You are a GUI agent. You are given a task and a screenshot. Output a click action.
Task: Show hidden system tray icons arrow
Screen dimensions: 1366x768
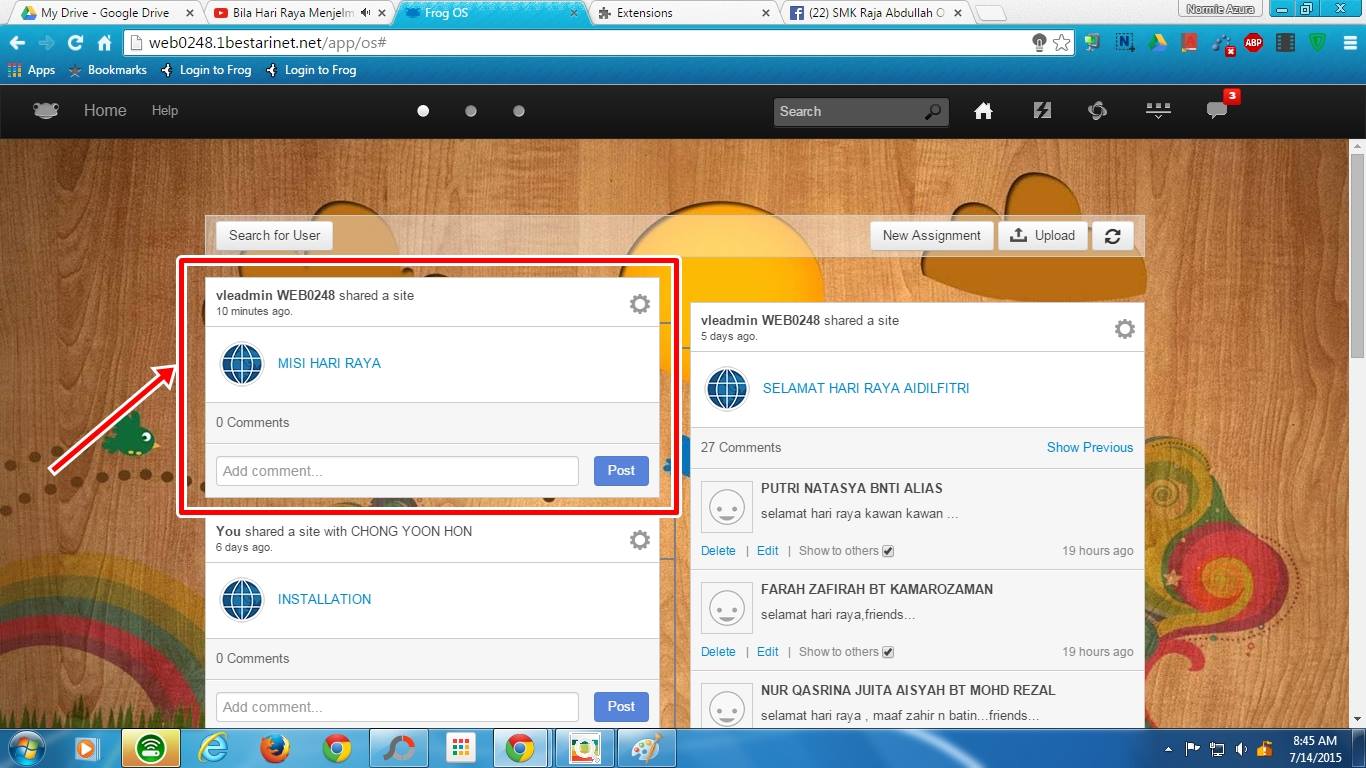[1169, 749]
